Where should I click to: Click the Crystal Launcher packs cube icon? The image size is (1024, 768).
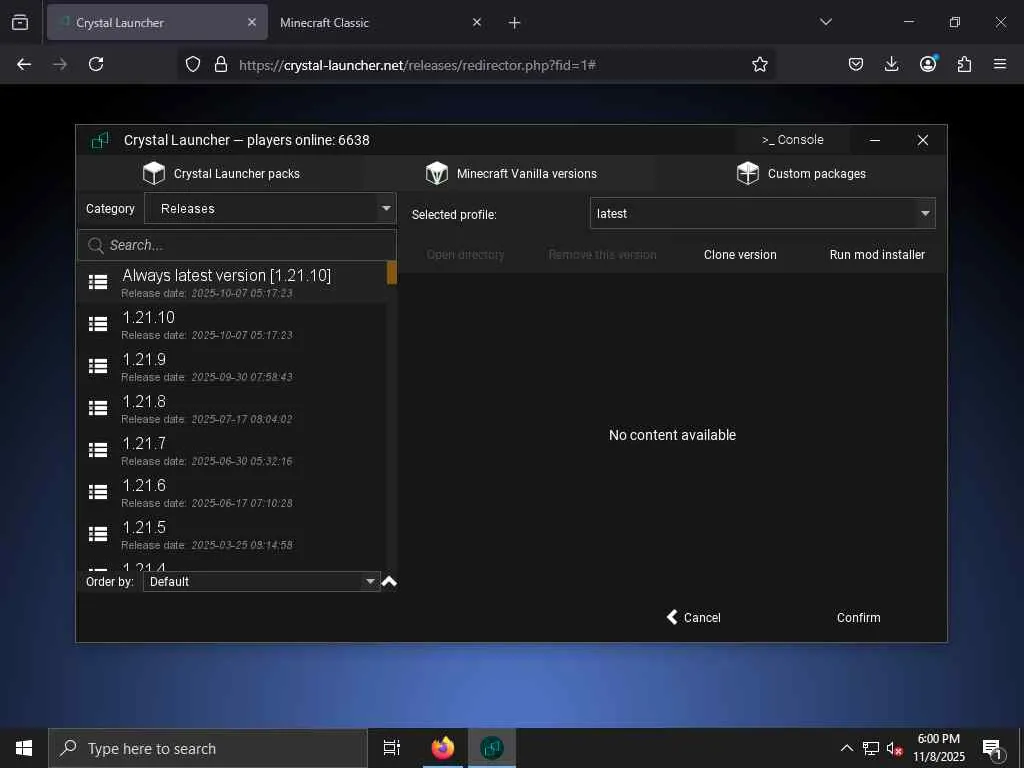(154, 174)
